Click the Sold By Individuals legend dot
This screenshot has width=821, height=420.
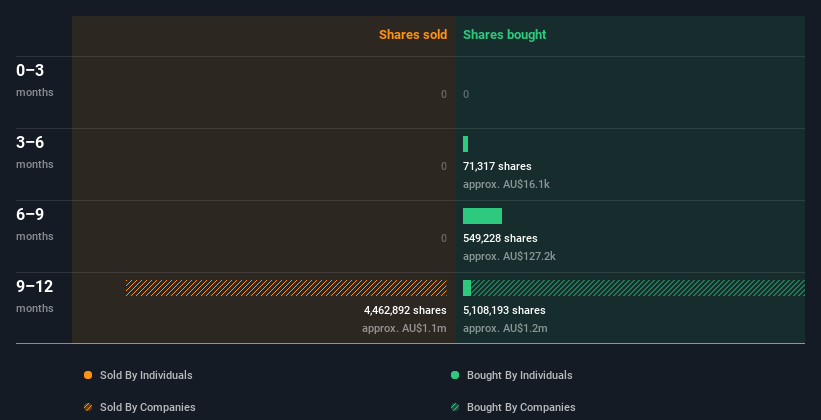[x=88, y=375]
